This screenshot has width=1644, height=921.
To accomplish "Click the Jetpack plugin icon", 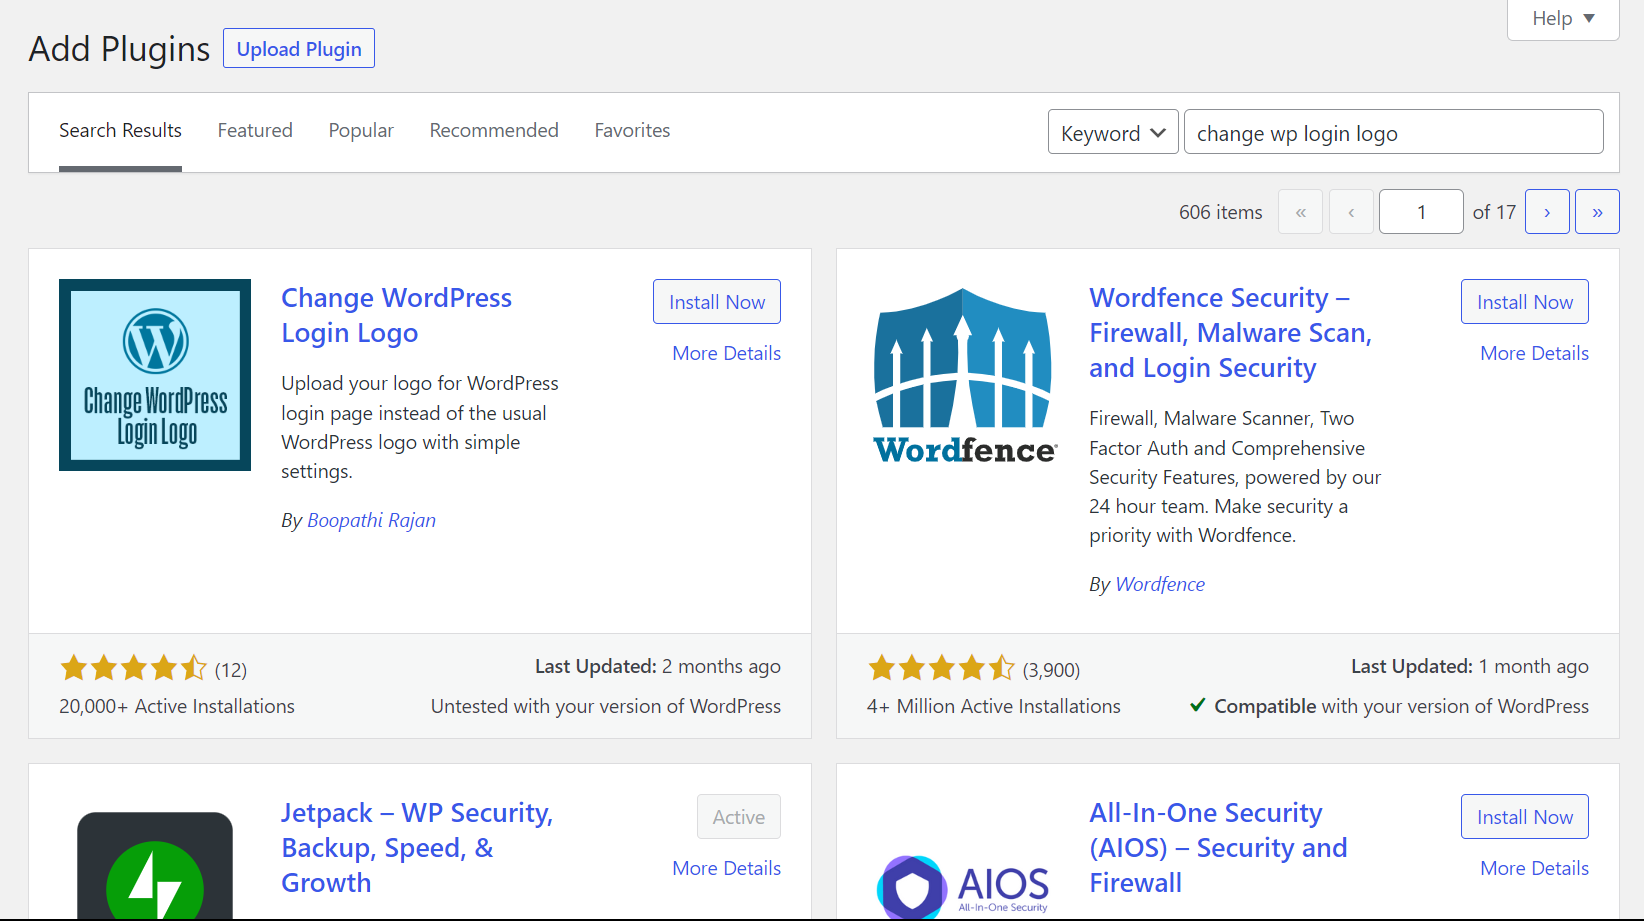I will coord(155,867).
